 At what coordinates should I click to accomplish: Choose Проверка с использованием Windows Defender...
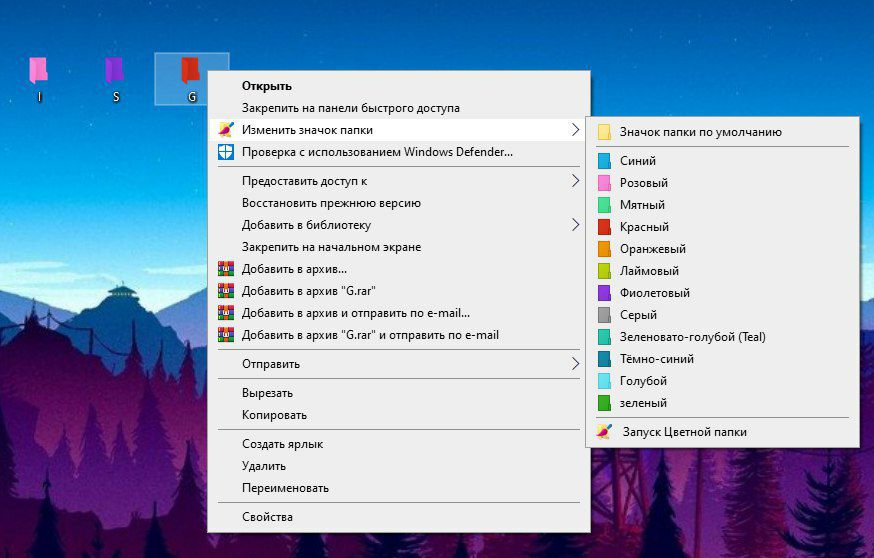(x=399, y=152)
